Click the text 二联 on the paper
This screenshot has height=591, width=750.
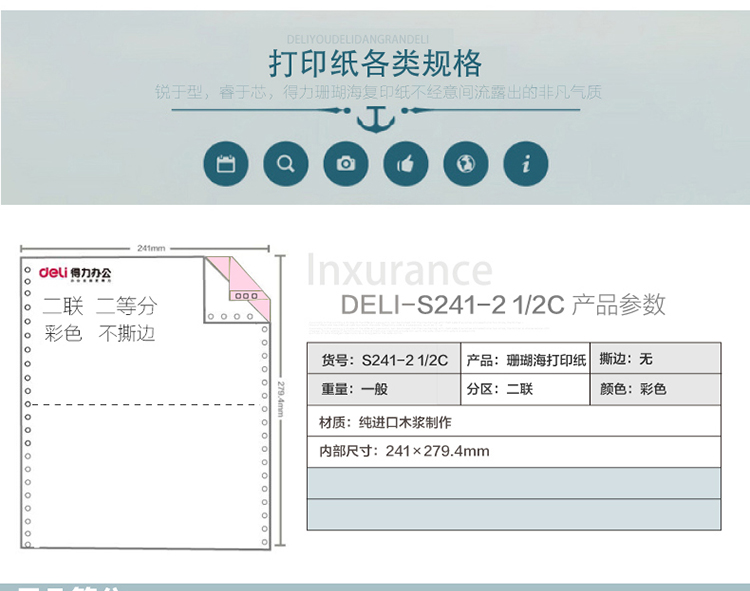pyautogui.click(x=63, y=306)
